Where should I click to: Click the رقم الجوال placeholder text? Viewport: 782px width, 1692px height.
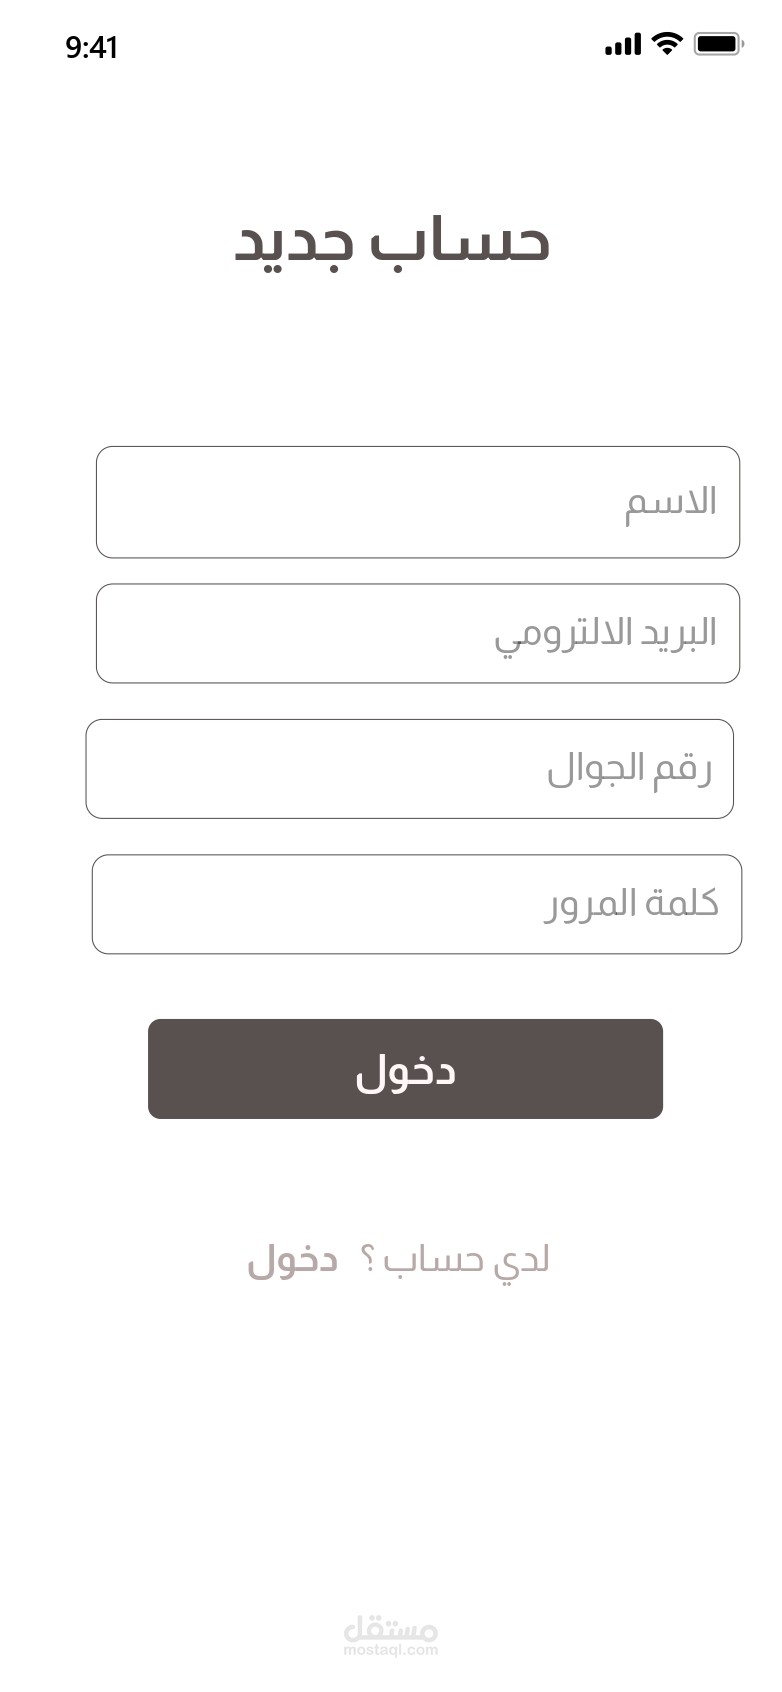tap(629, 769)
